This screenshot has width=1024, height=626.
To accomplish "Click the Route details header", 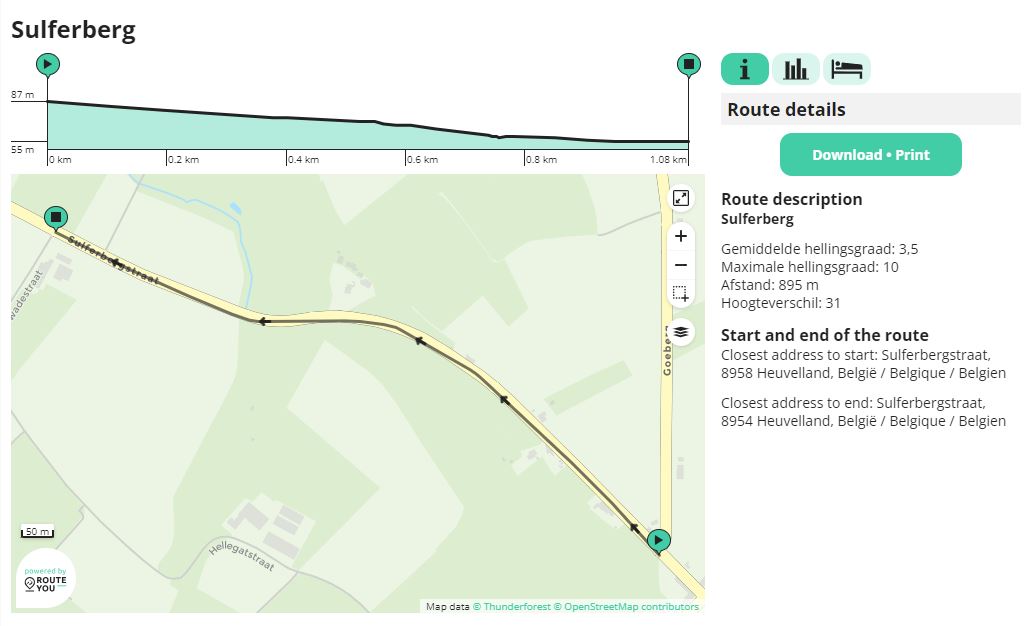I will tap(786, 110).
